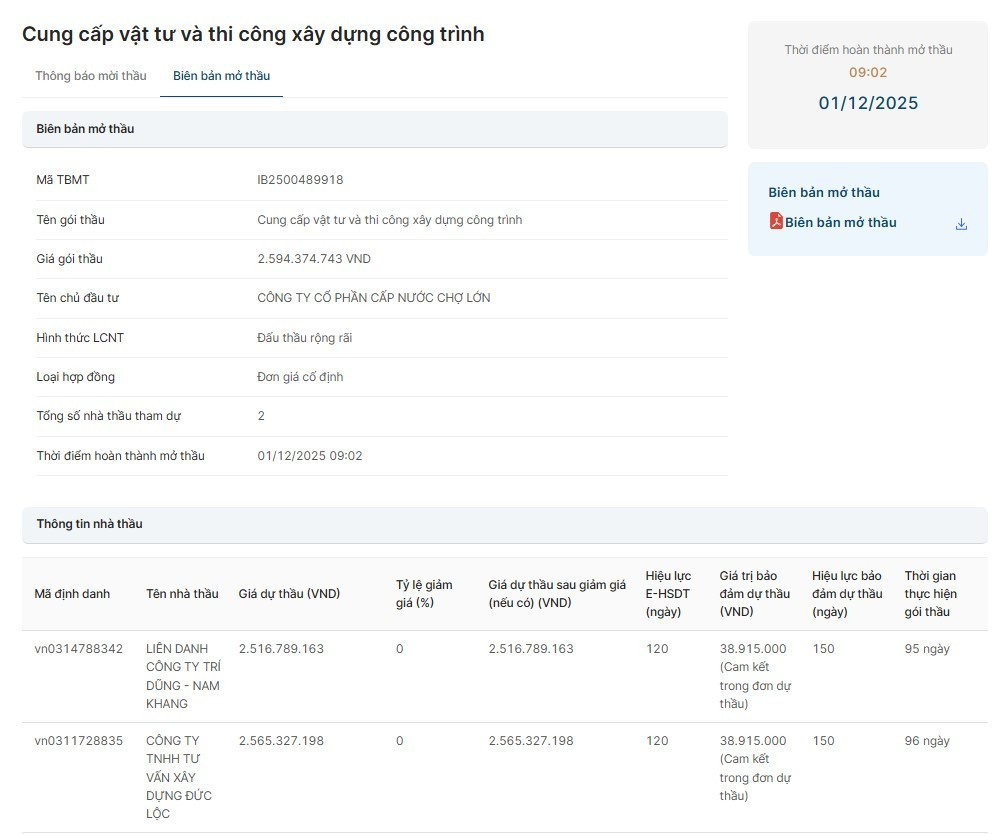The height and width of the screenshot is (834, 1003).
Task: Select the Biên bản mở thầu tab
Action: [221, 75]
